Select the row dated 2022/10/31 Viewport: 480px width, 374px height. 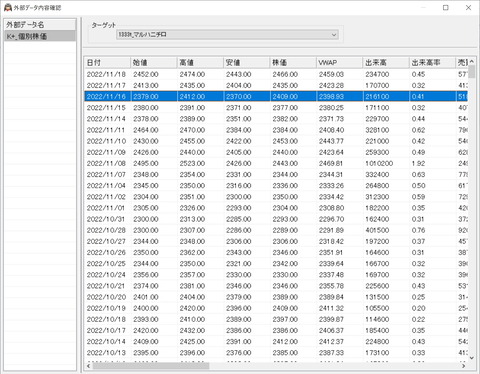(276, 219)
